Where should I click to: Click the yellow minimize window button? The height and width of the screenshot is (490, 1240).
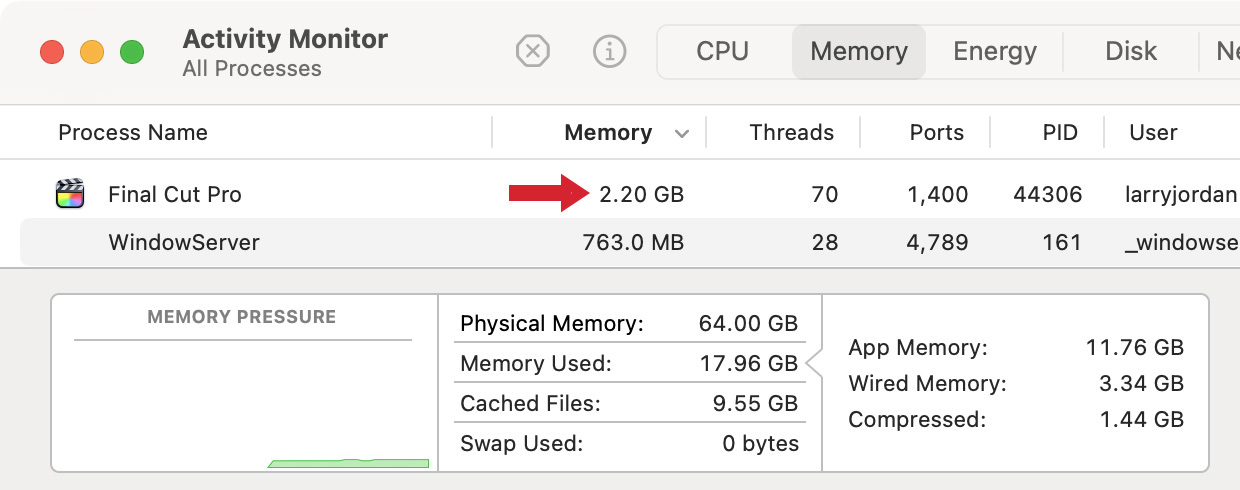coord(92,52)
